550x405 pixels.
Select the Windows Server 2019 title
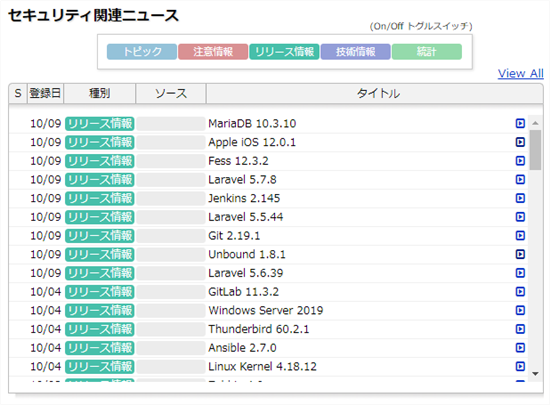coord(266,310)
